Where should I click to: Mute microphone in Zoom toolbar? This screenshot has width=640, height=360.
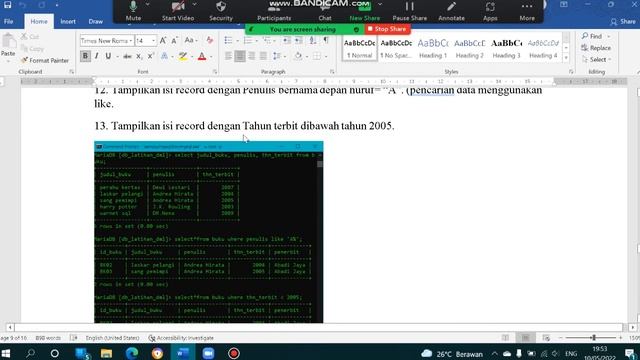pyautogui.click(x=133, y=11)
